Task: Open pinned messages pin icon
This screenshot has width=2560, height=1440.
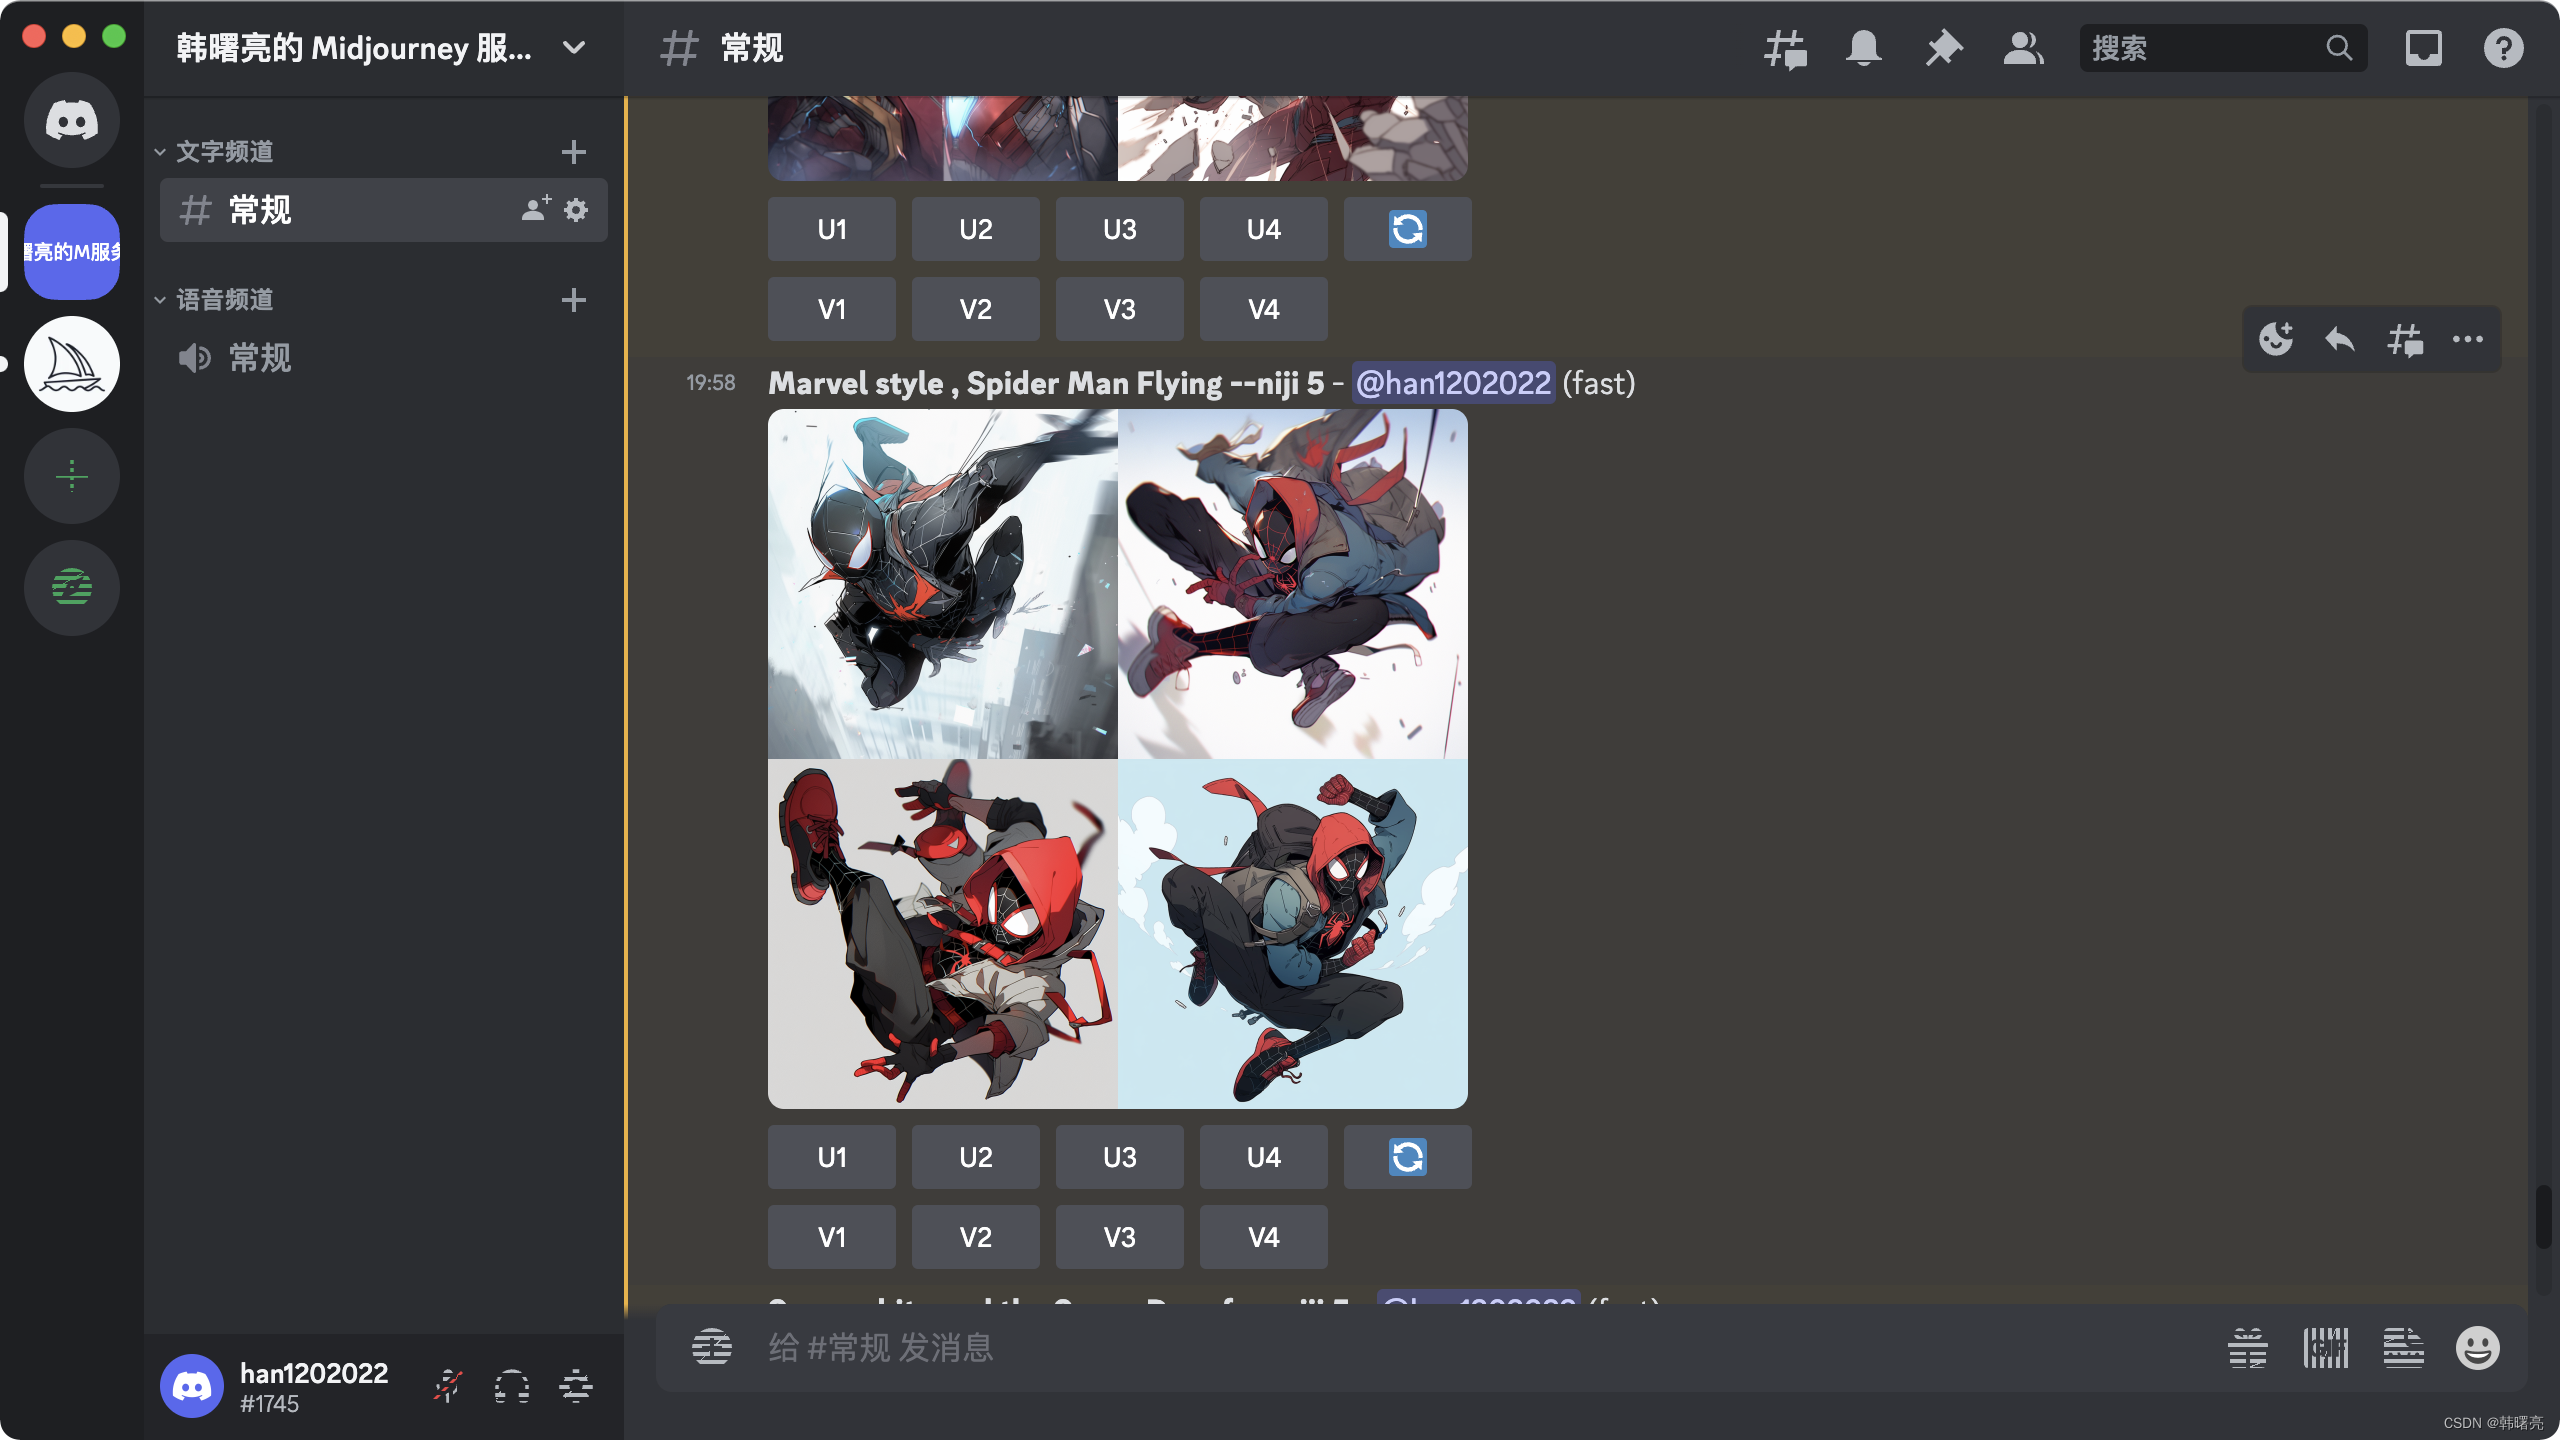Action: (1943, 48)
